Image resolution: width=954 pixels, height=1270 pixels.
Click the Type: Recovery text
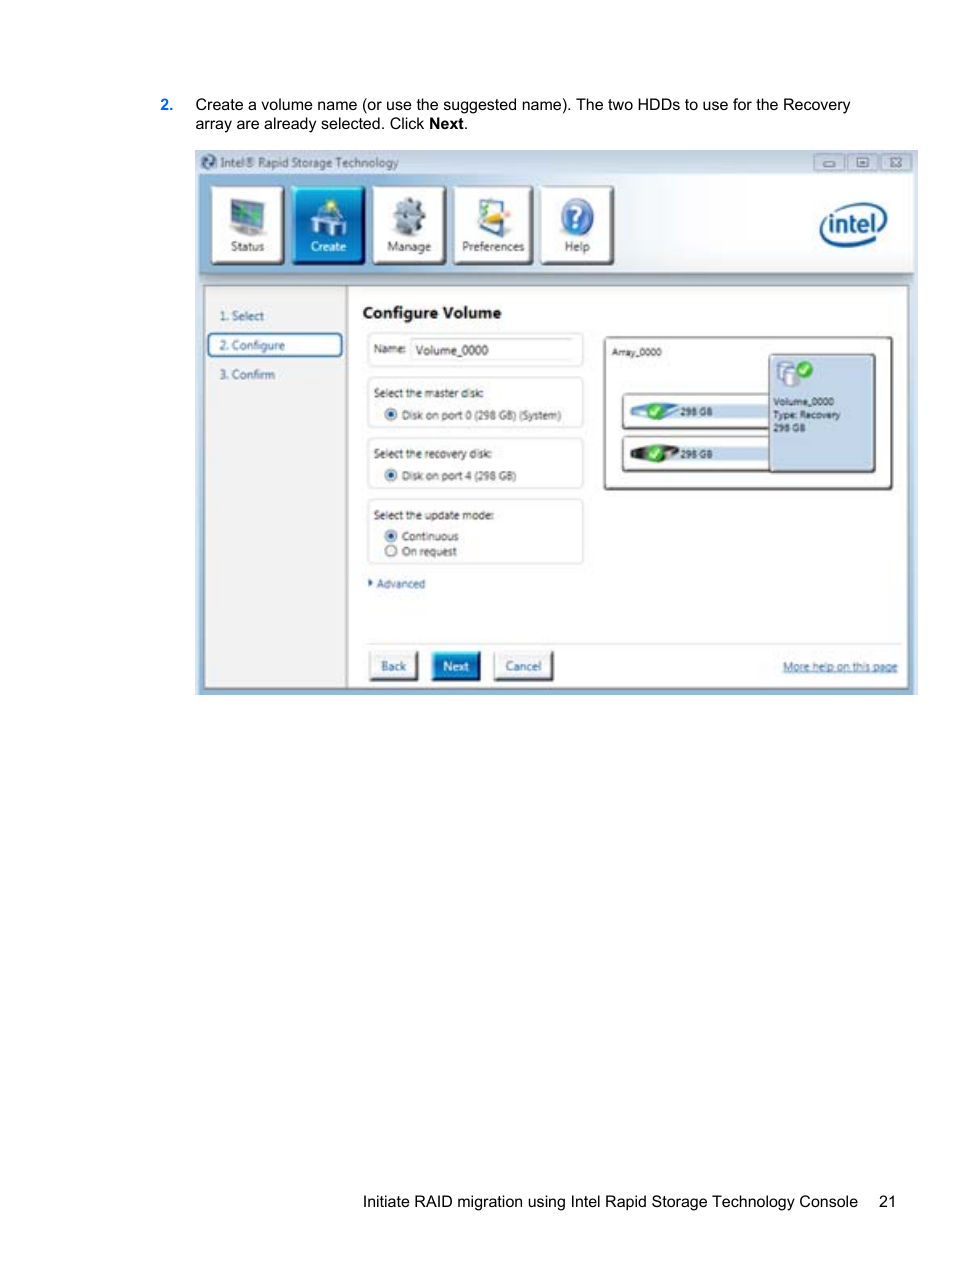(806, 415)
